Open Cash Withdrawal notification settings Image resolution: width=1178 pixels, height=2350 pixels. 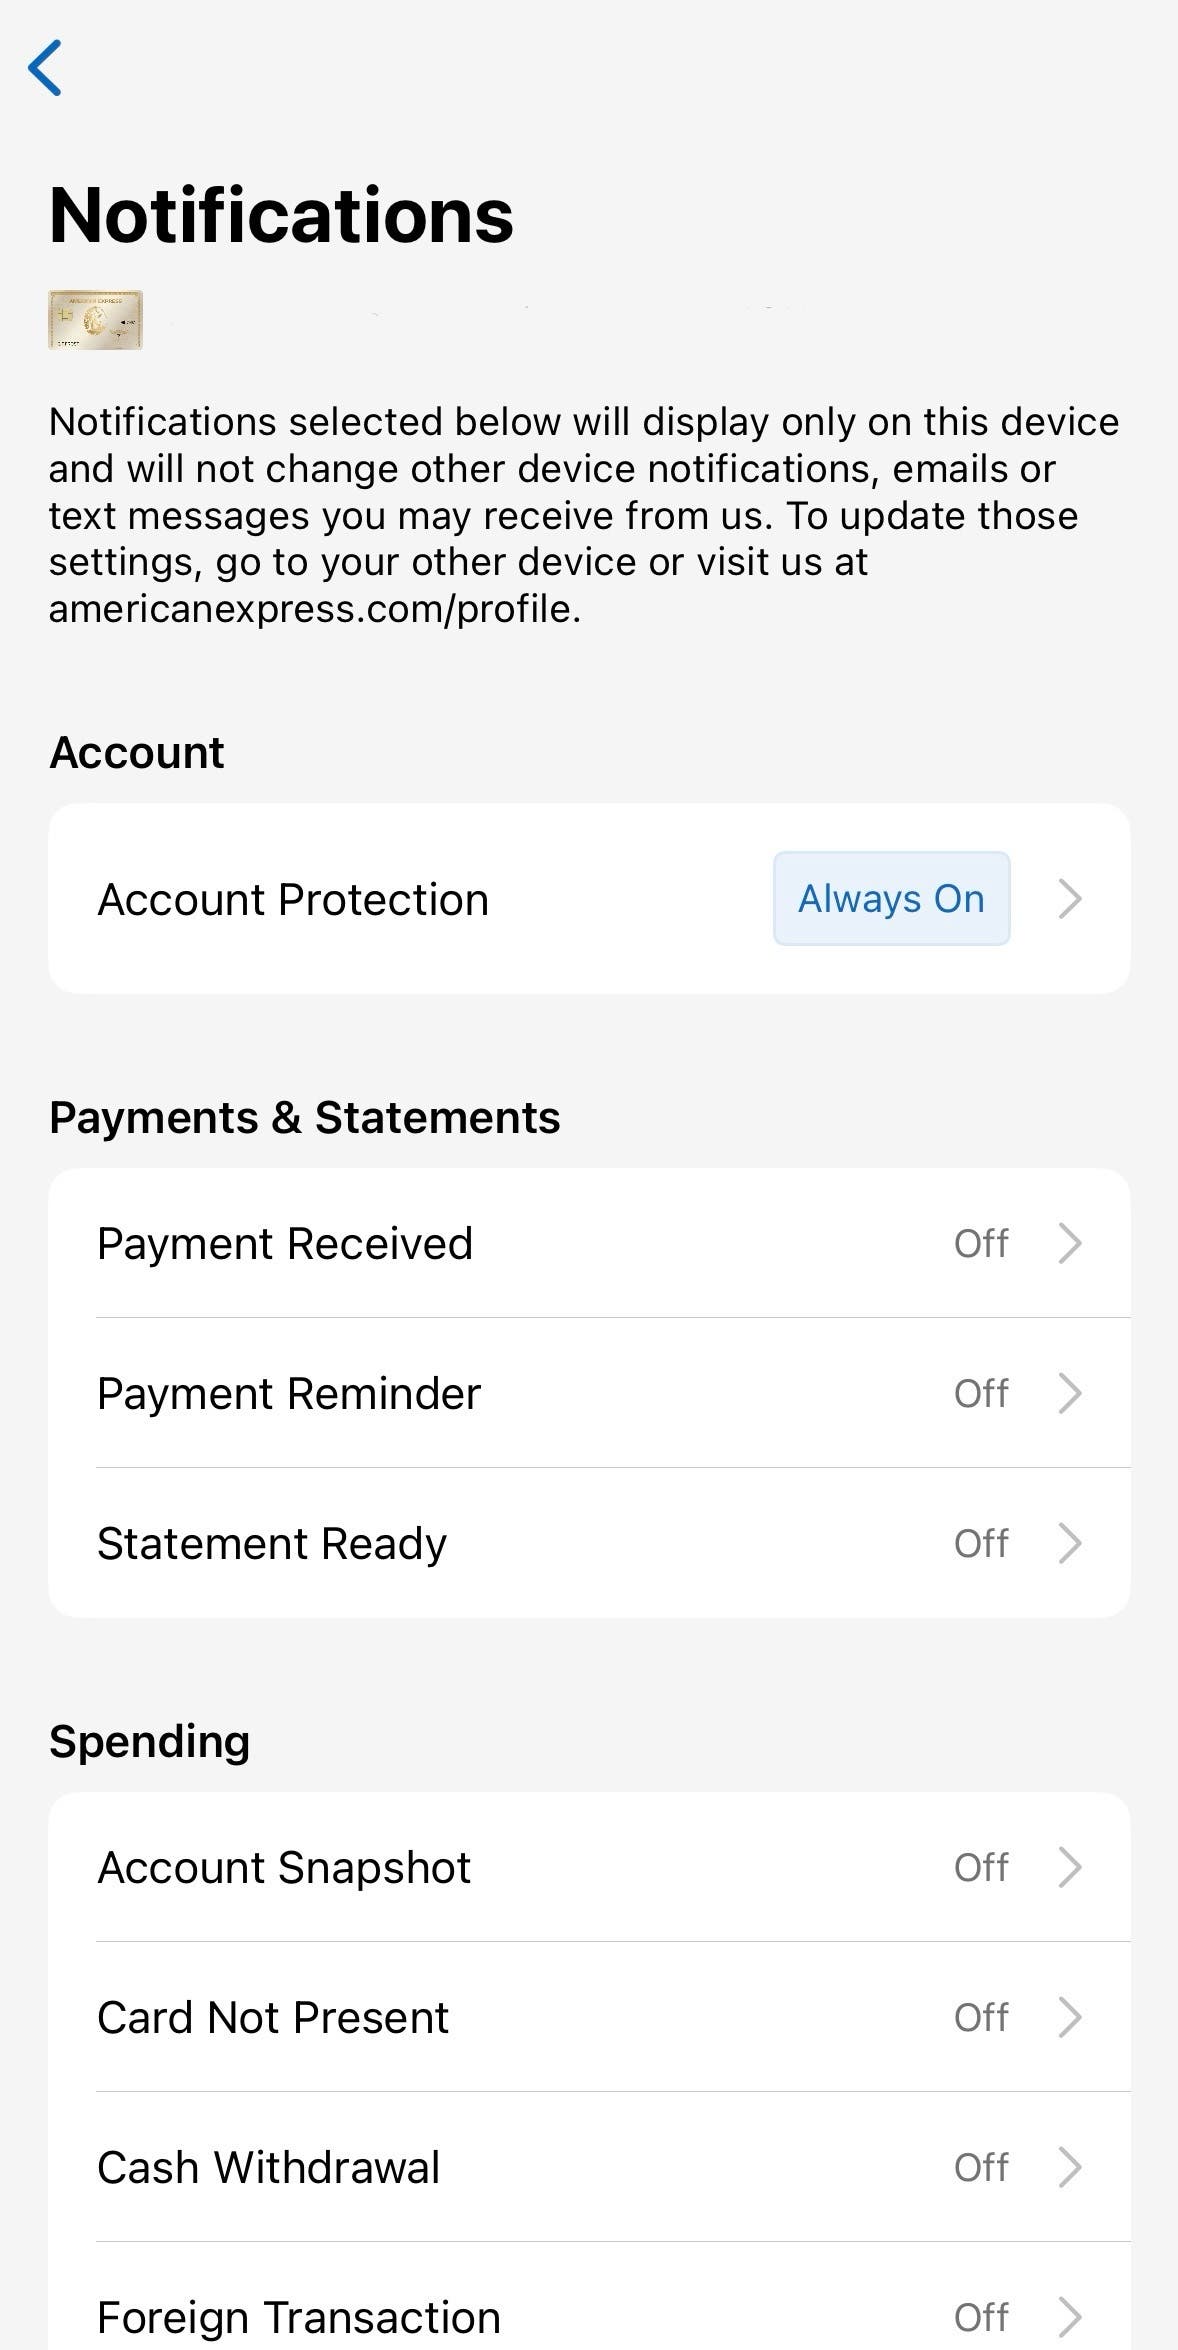(x=269, y=2168)
